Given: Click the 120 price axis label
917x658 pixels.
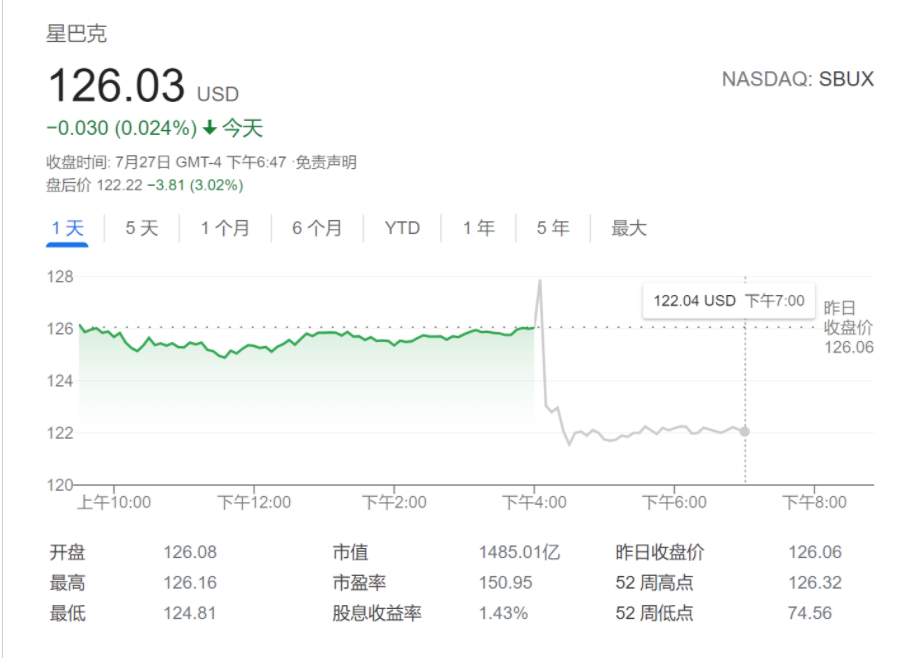Looking at the screenshot, I should [x=60, y=485].
